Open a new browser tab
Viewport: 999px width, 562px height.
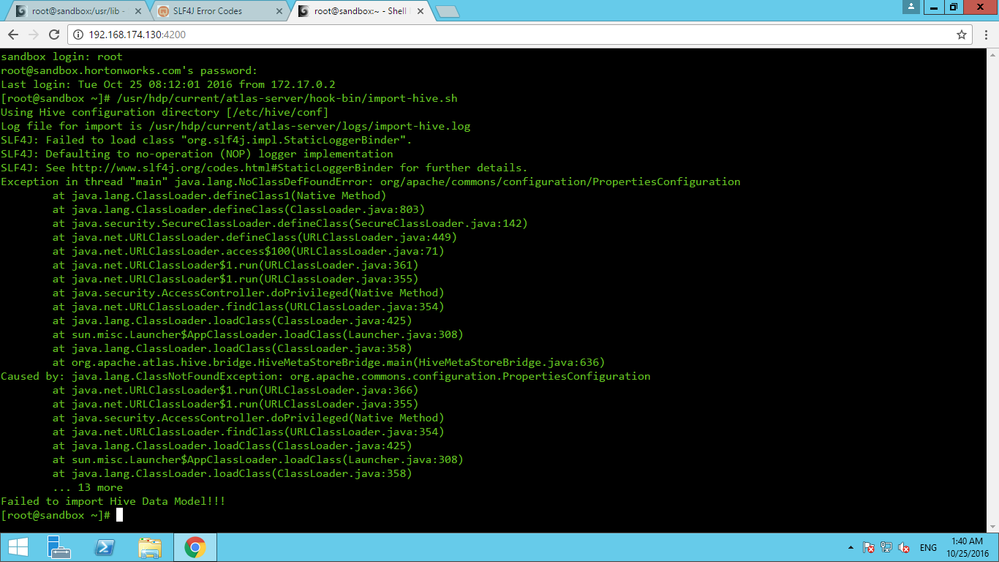pyautogui.click(x=447, y=11)
